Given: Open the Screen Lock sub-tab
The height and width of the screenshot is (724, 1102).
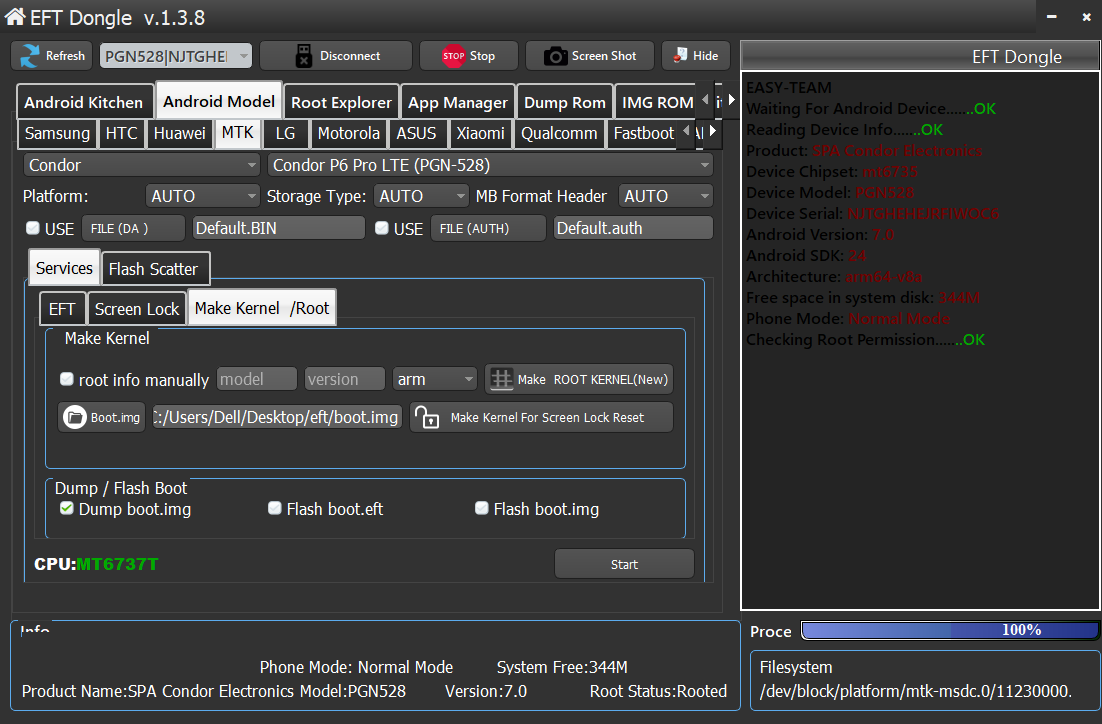Looking at the screenshot, I should (x=137, y=309).
